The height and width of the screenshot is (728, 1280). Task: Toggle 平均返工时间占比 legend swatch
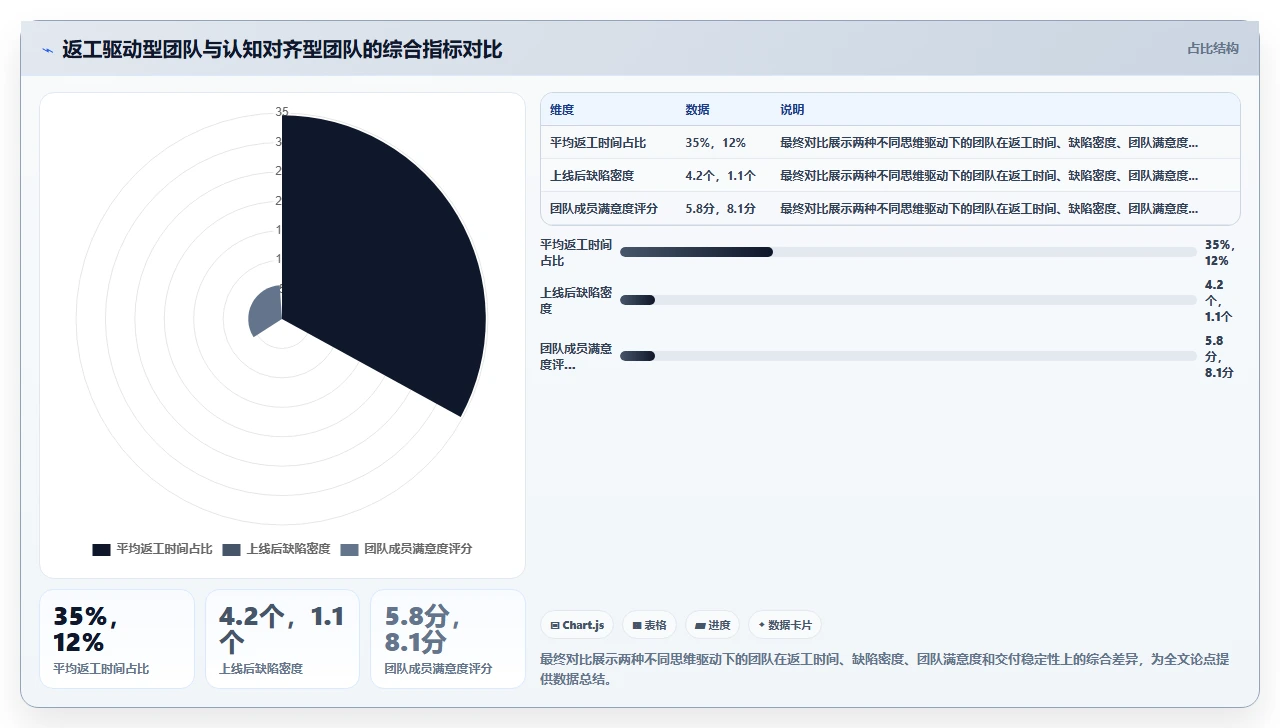tap(101, 549)
